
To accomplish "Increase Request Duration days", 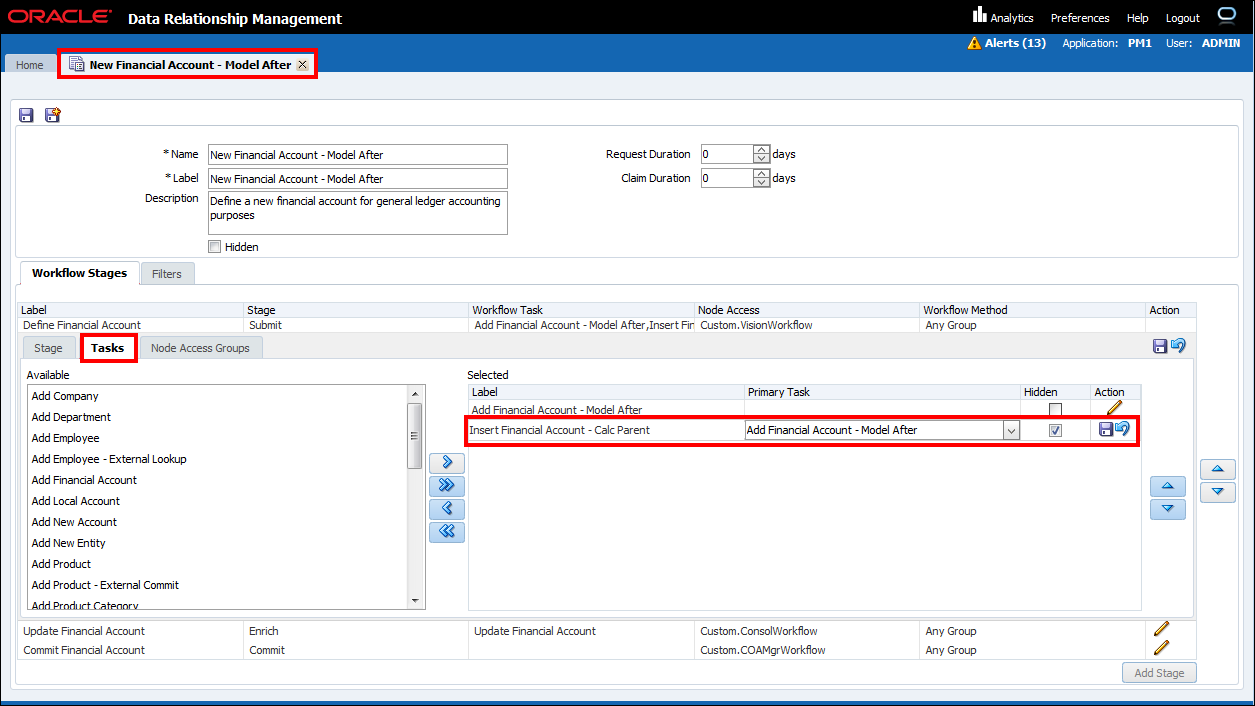I will pos(762,150).
